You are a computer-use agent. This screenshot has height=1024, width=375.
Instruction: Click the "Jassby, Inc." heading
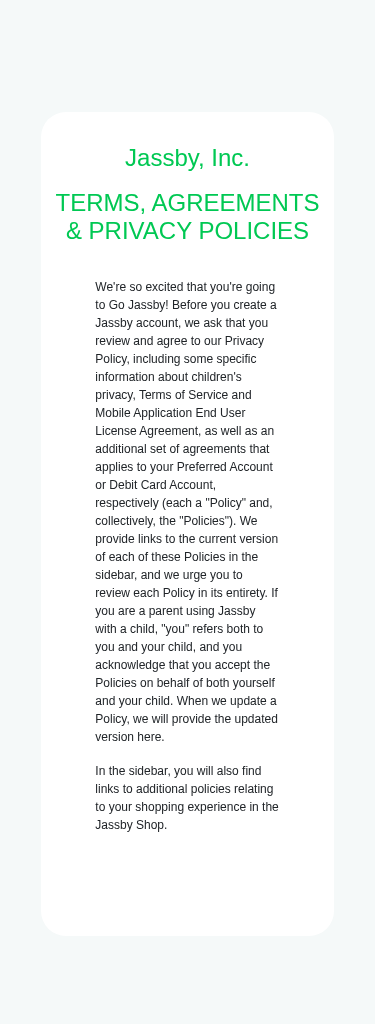(188, 158)
